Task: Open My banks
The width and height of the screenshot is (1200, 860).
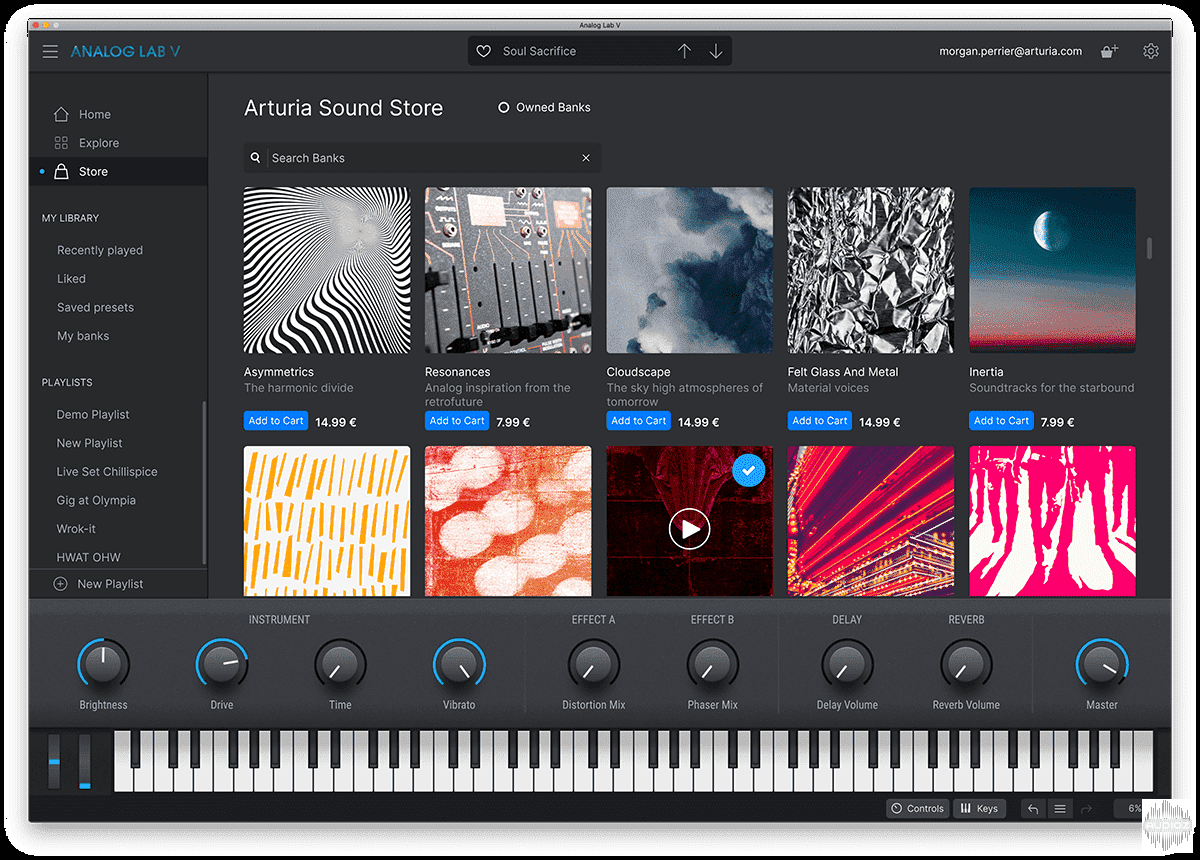Action: pos(83,336)
